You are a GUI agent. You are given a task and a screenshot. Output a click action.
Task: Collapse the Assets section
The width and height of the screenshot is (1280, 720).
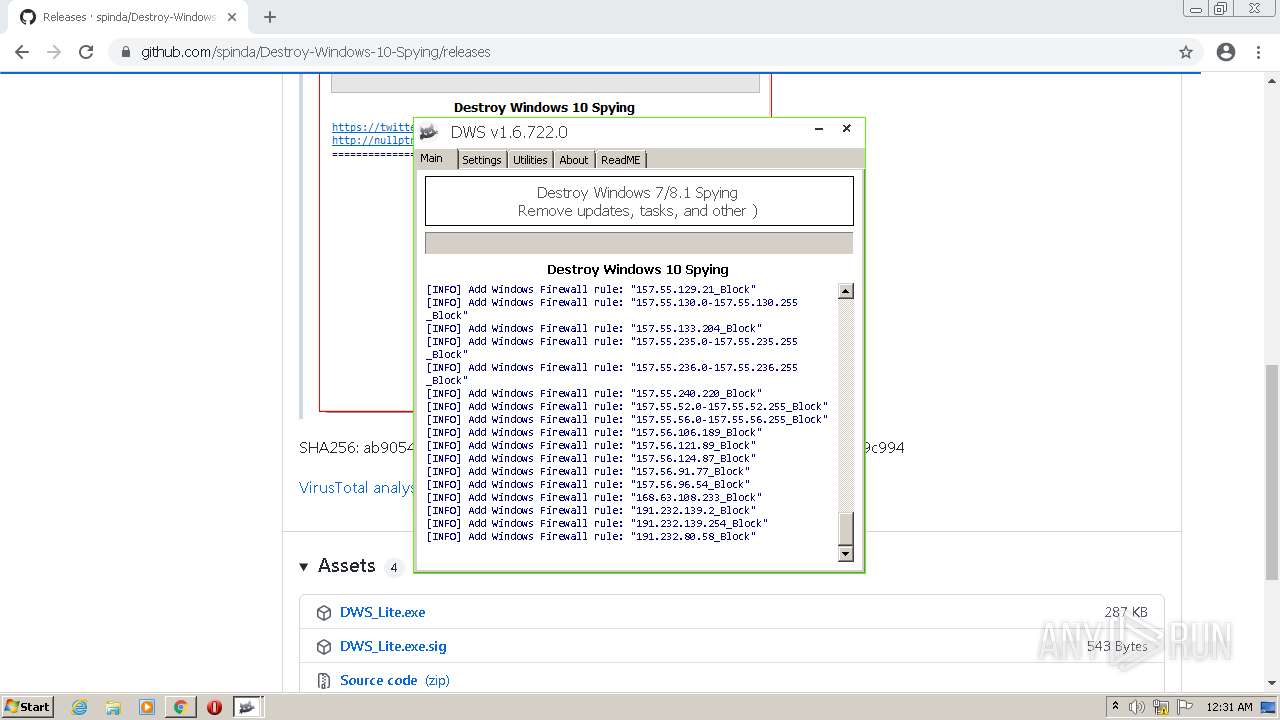coord(304,567)
